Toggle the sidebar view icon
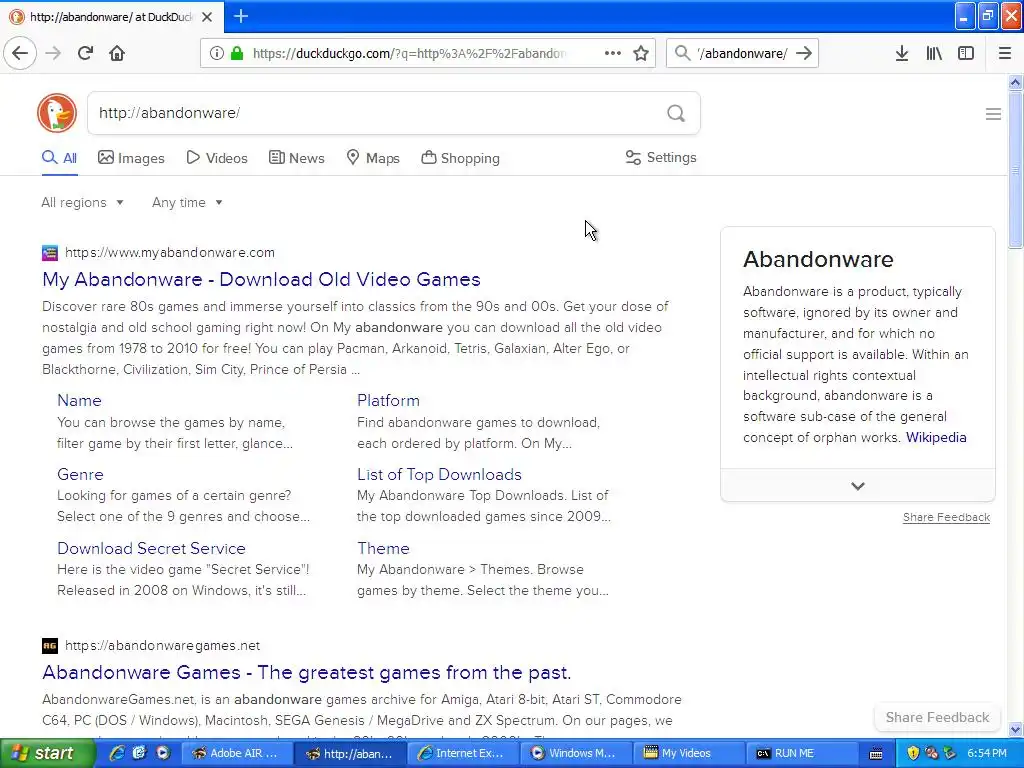Screen dimensions: 1024x768 tap(966, 53)
